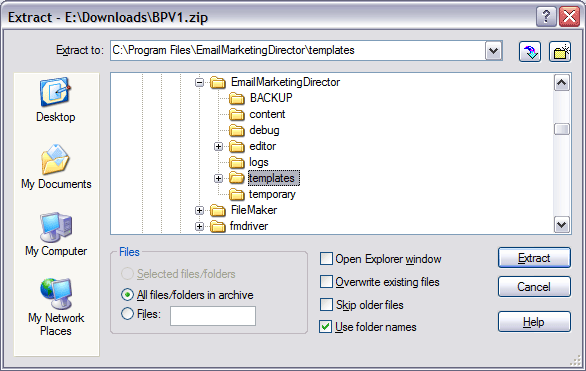Uncheck Use folder names

point(326,327)
